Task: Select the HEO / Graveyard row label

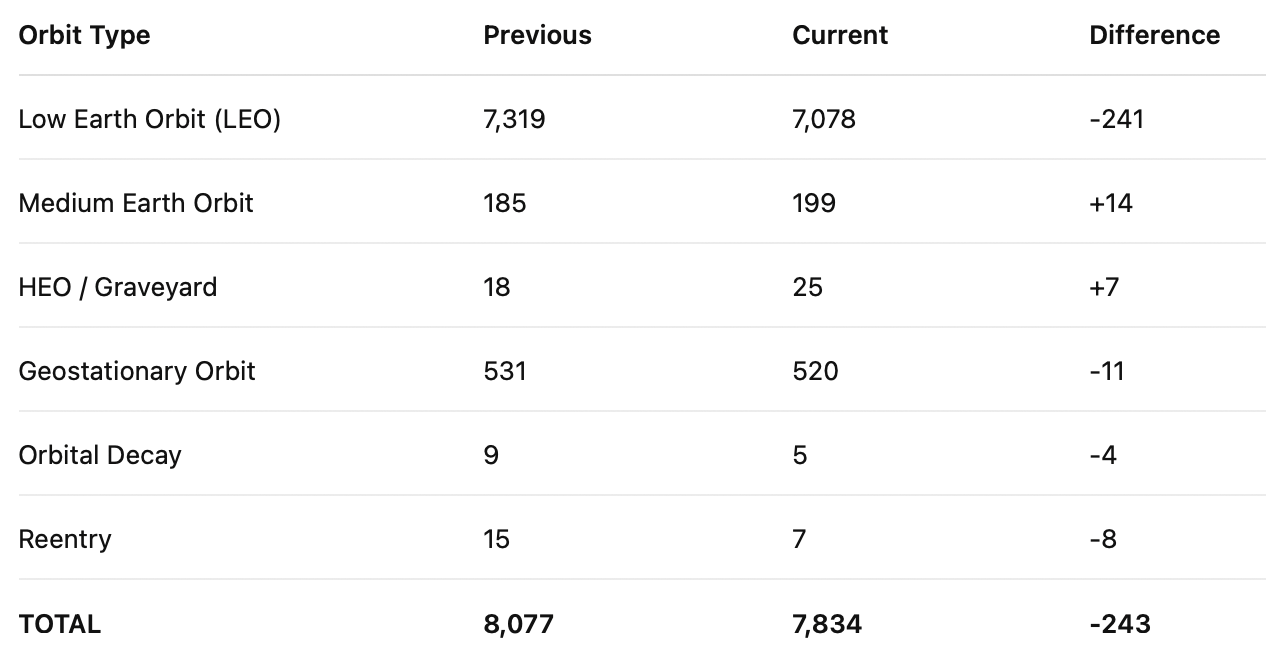Action: pyautogui.click(x=118, y=288)
